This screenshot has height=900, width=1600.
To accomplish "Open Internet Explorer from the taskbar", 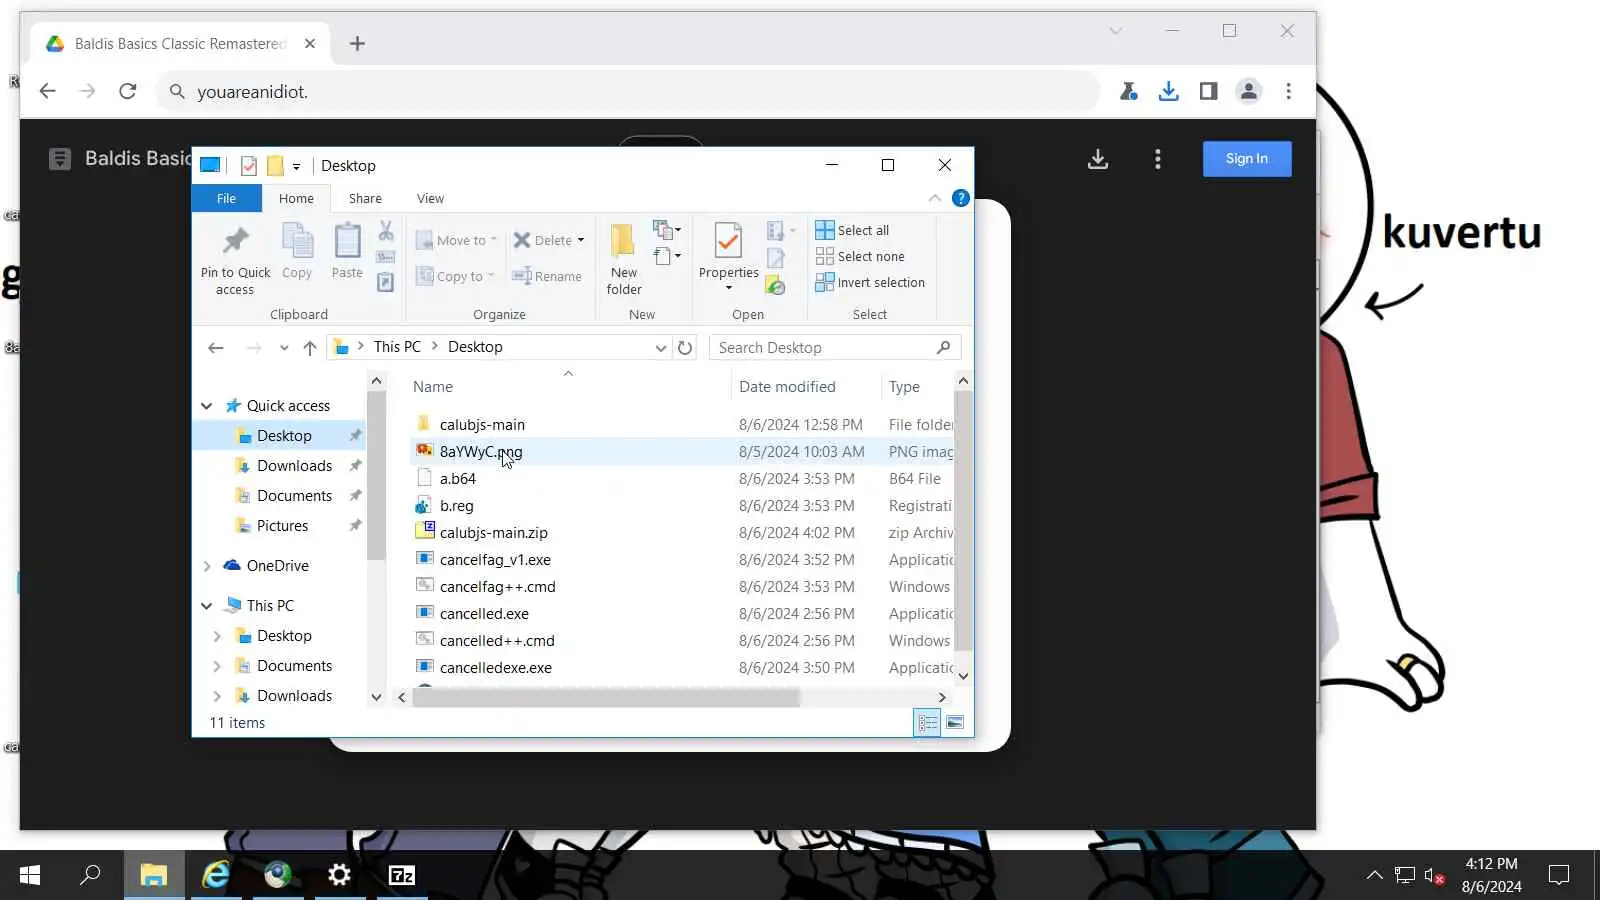I will (x=216, y=875).
